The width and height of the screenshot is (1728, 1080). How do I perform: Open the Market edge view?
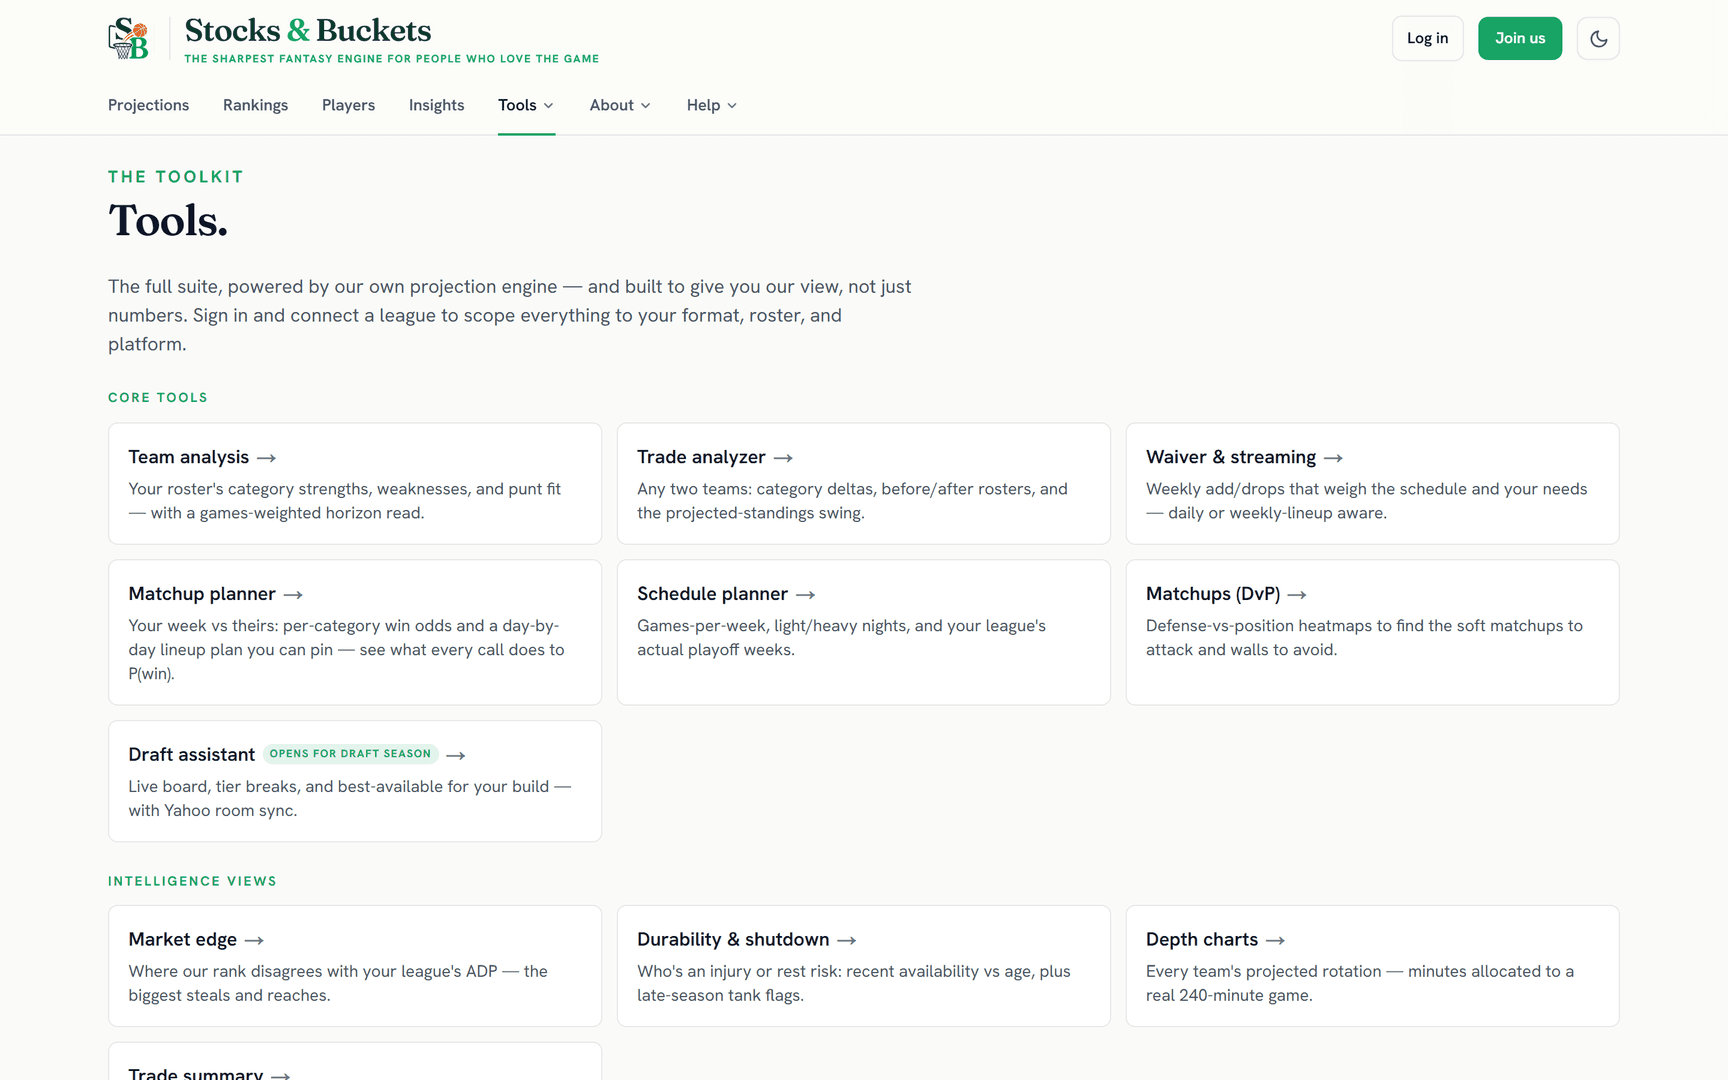pos(355,966)
